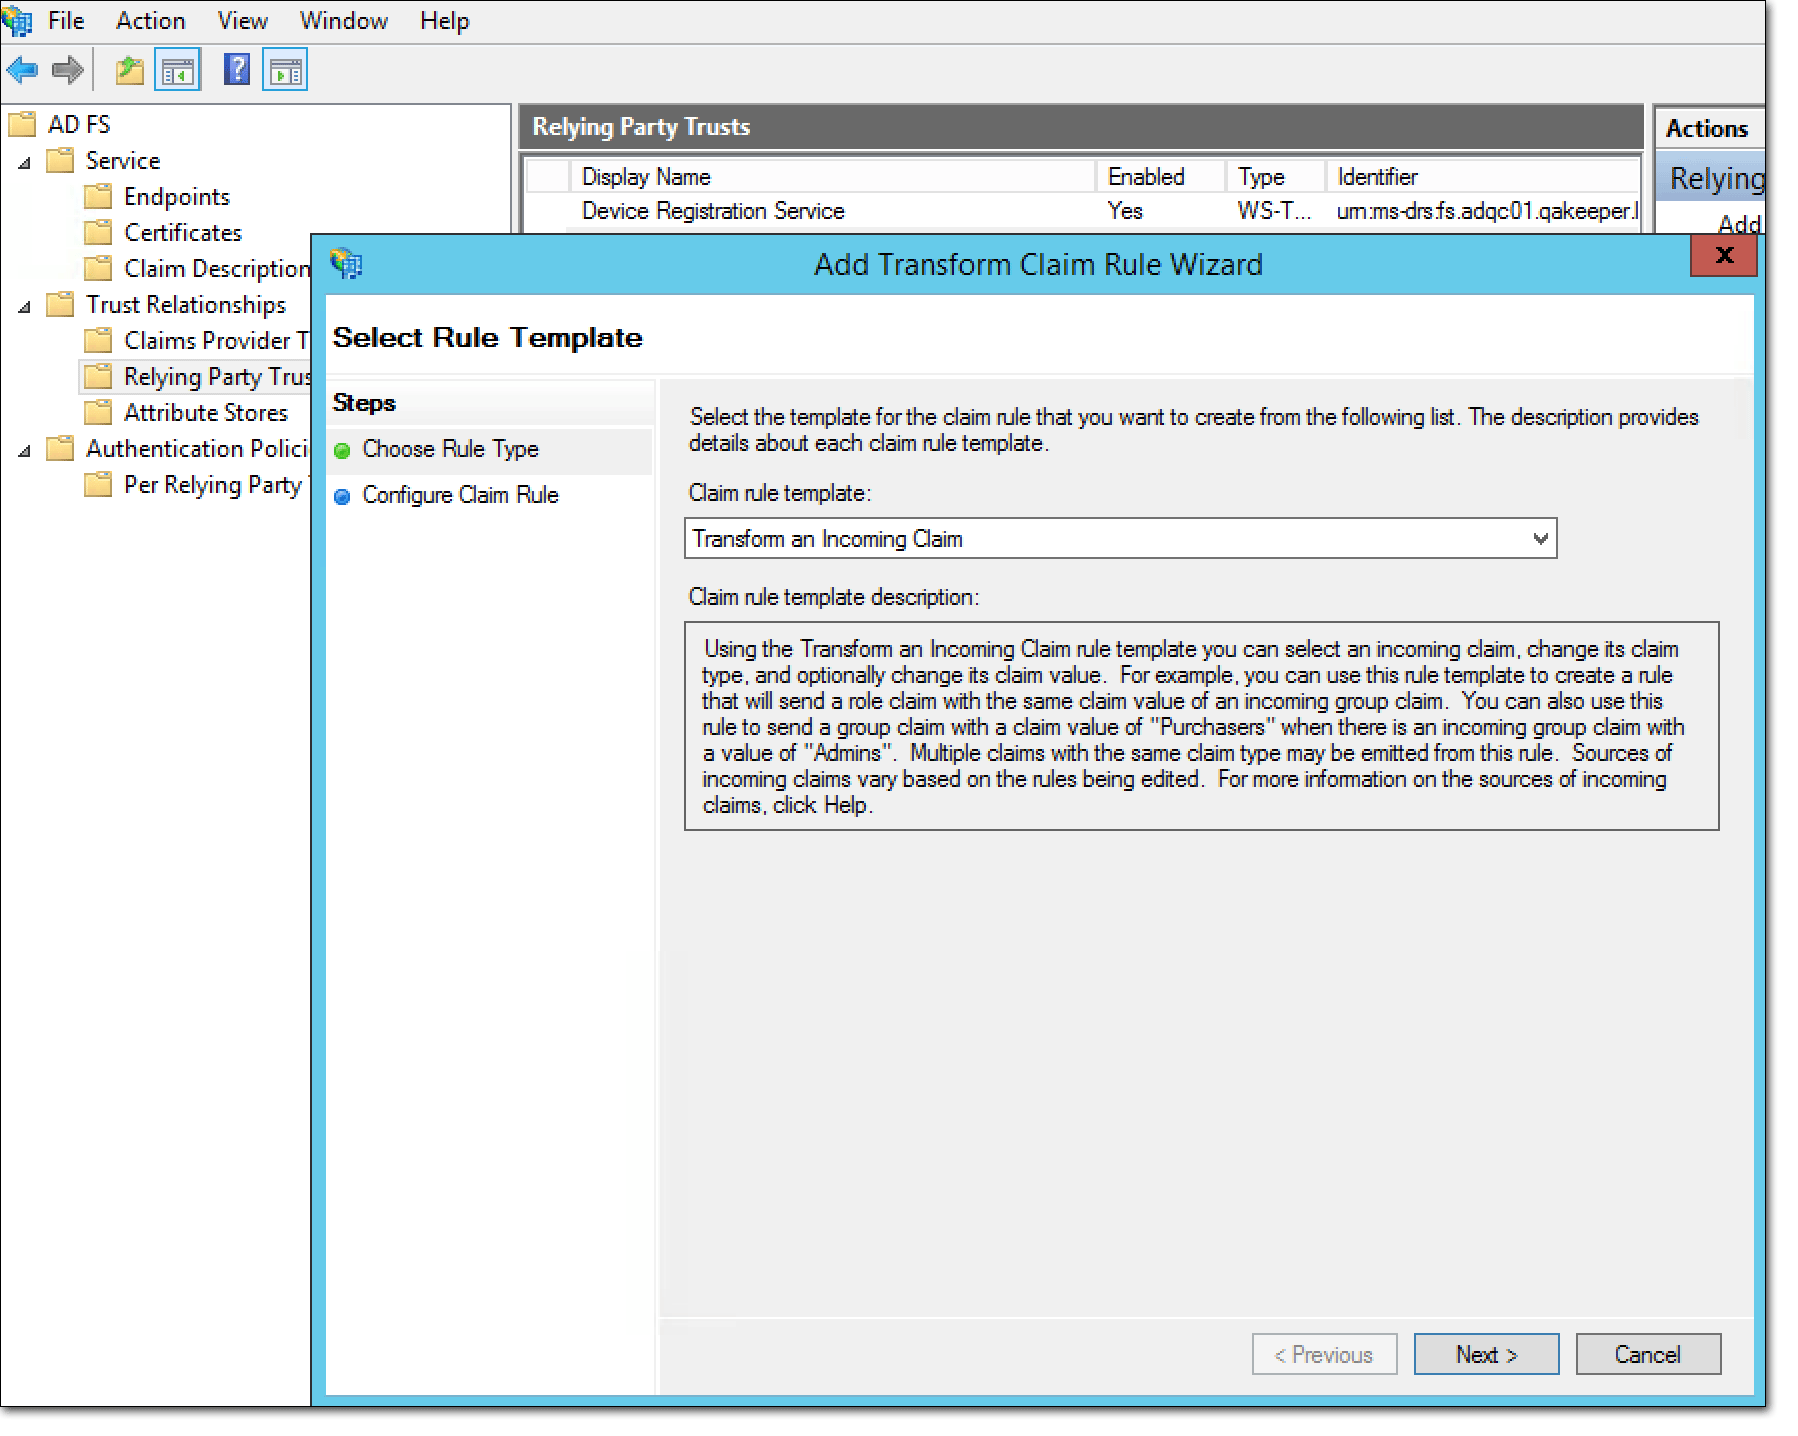The height and width of the screenshot is (1436, 1798).
Task: Click the Next button in the wizard
Action: click(x=1486, y=1354)
